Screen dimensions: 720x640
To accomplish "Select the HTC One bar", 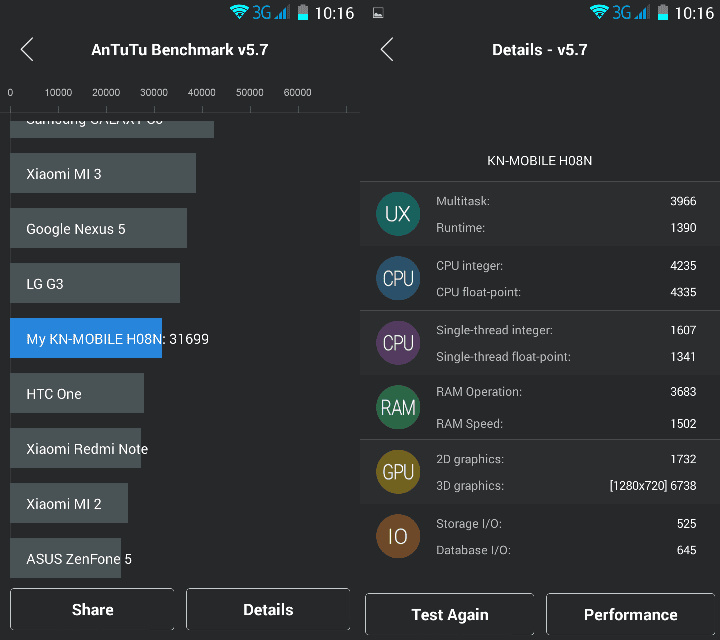I will coord(77,393).
